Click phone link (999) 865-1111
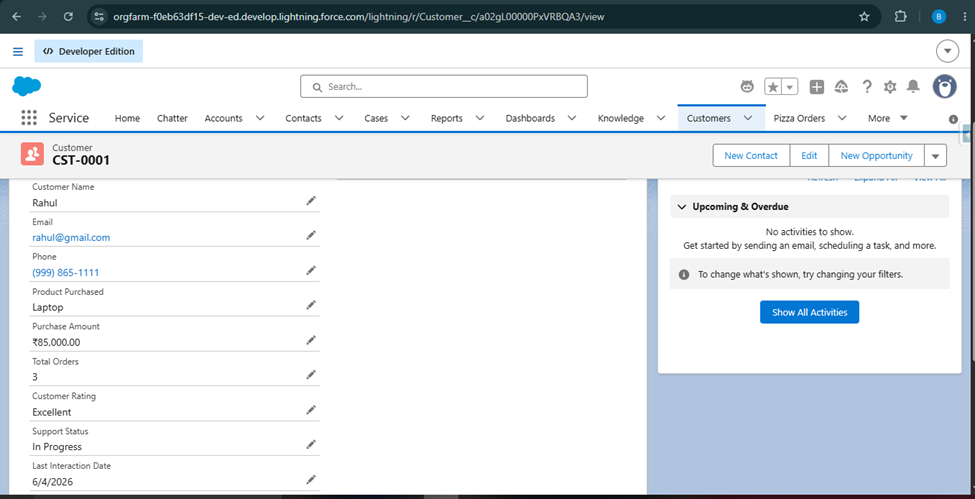The image size is (975, 499). (65, 272)
